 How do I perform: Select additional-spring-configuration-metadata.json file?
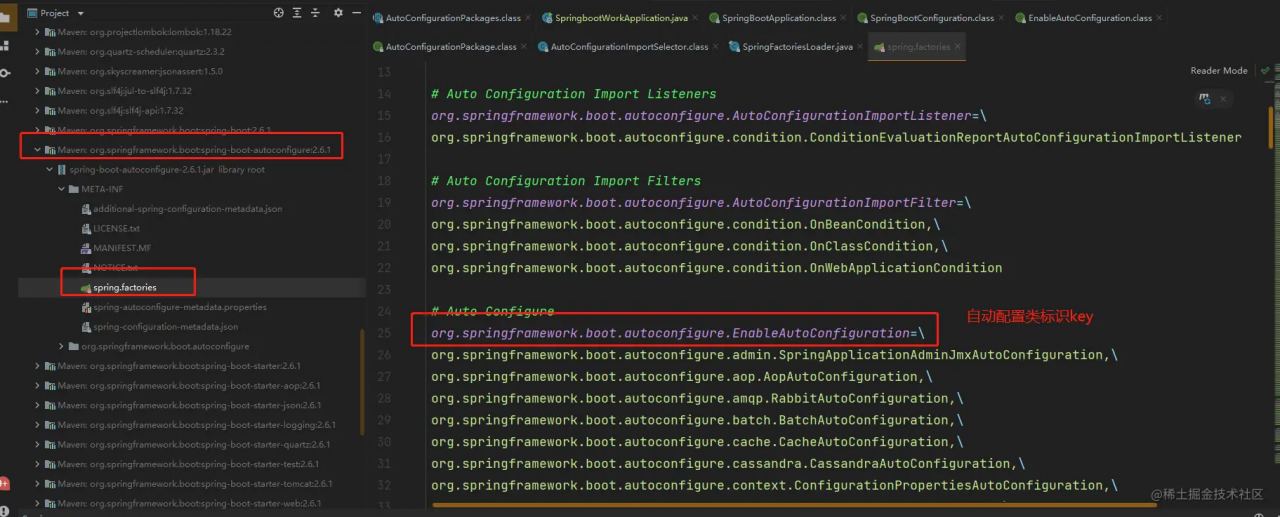point(190,209)
